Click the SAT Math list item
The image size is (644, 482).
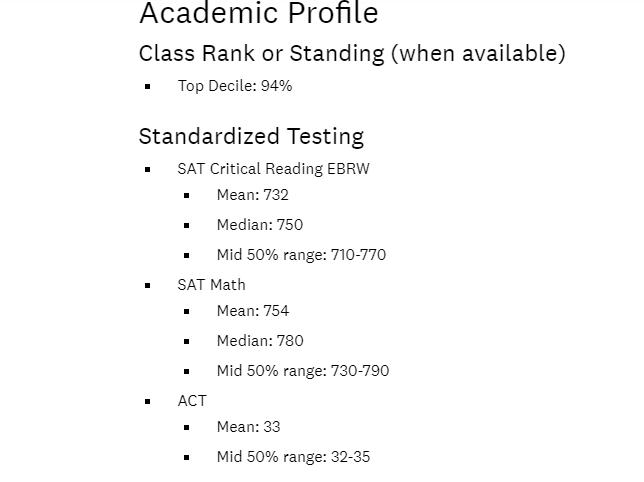(x=212, y=285)
